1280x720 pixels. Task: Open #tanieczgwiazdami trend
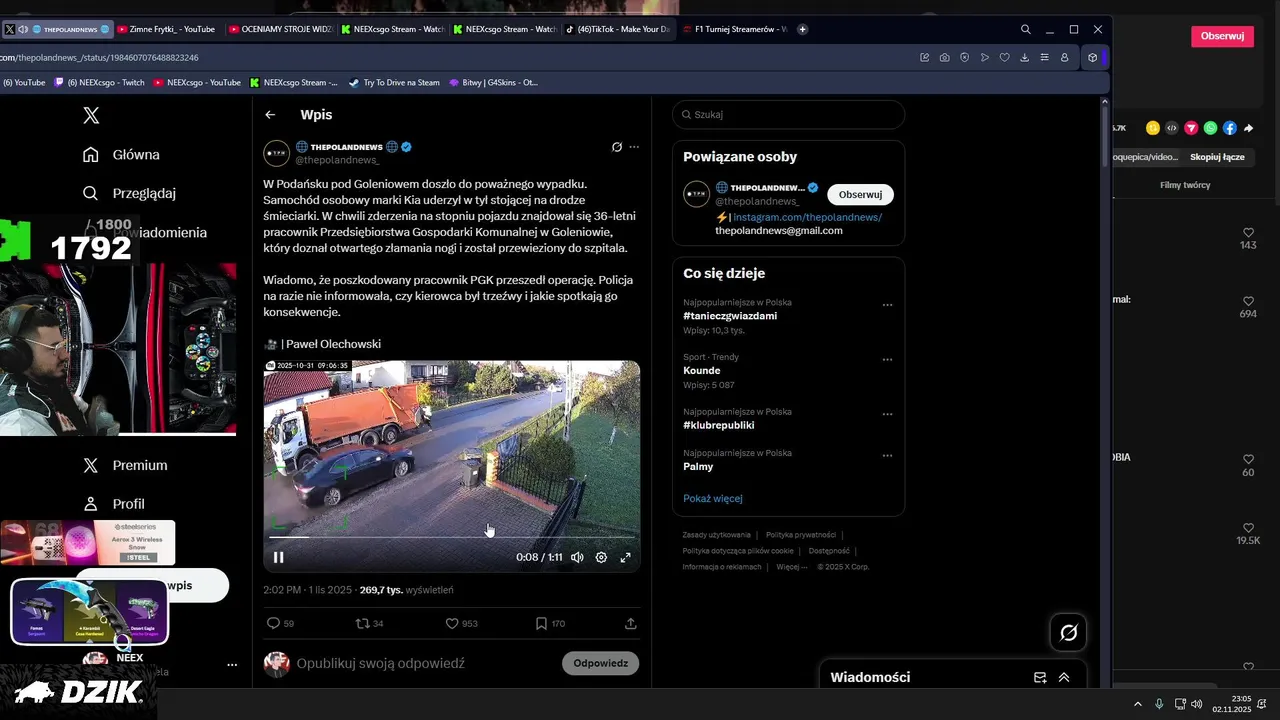coord(730,316)
